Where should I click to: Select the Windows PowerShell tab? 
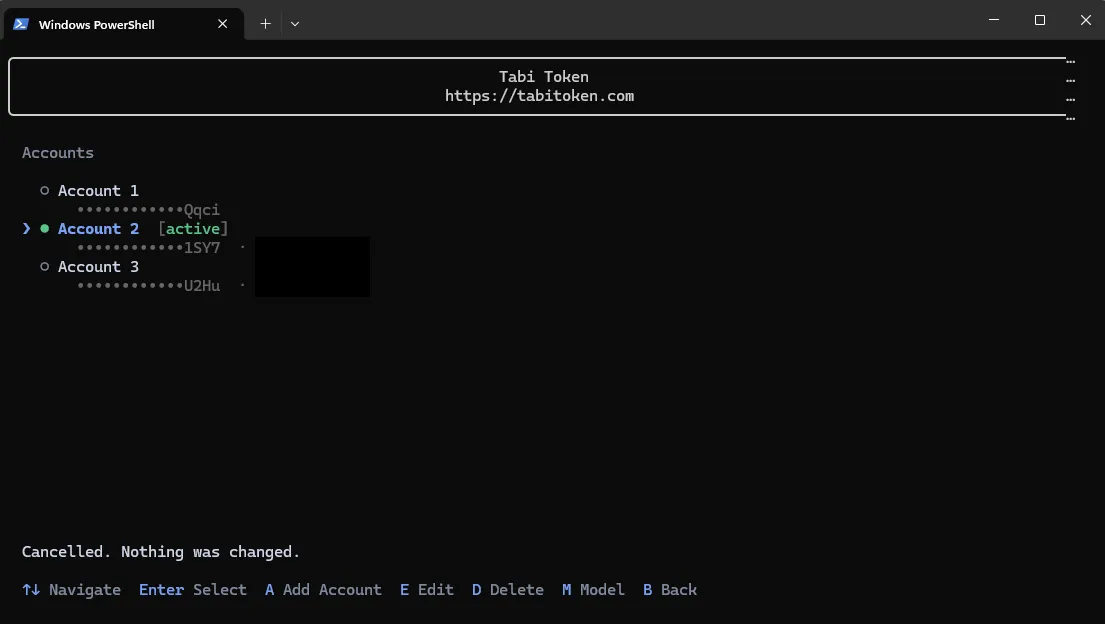coord(124,24)
